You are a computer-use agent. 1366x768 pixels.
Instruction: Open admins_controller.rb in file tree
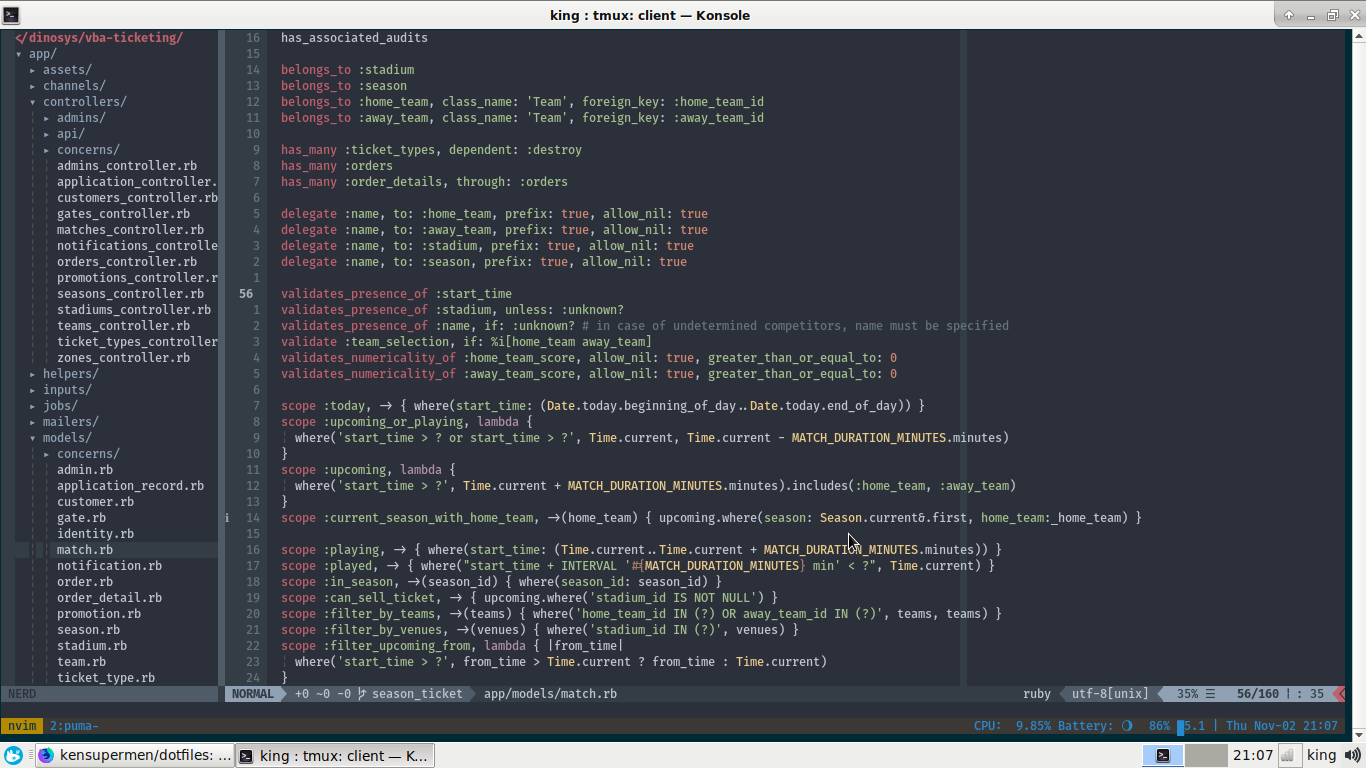tap(127, 166)
